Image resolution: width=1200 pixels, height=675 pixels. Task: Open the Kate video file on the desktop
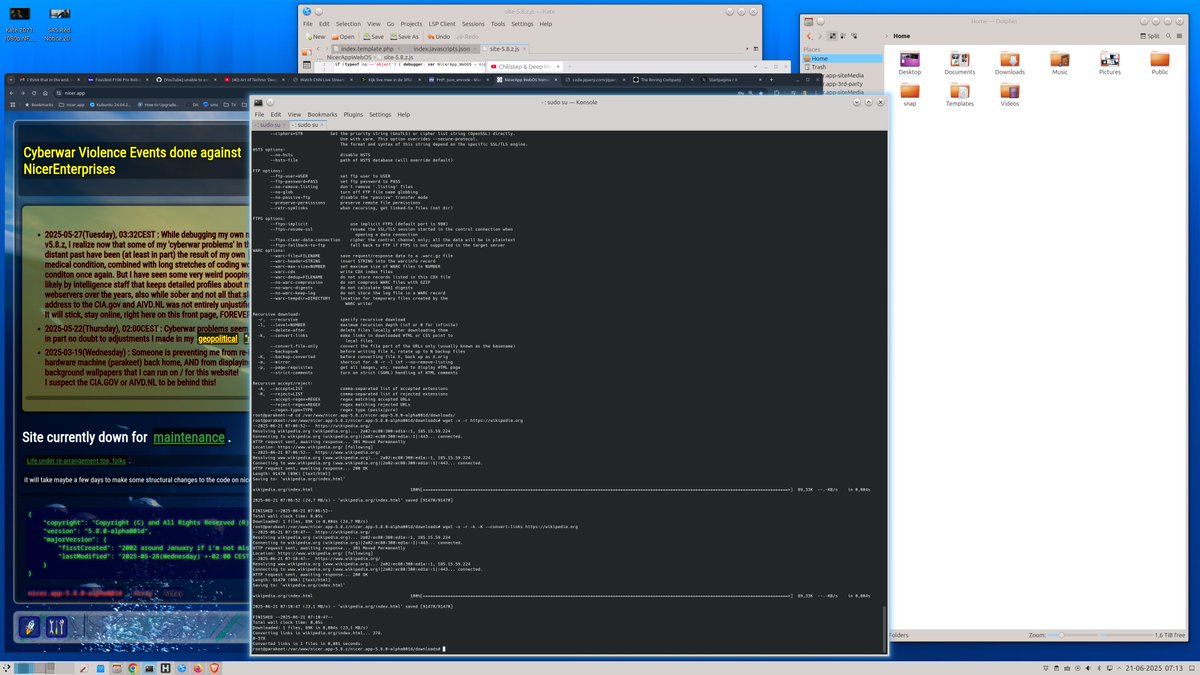[x=18, y=25]
